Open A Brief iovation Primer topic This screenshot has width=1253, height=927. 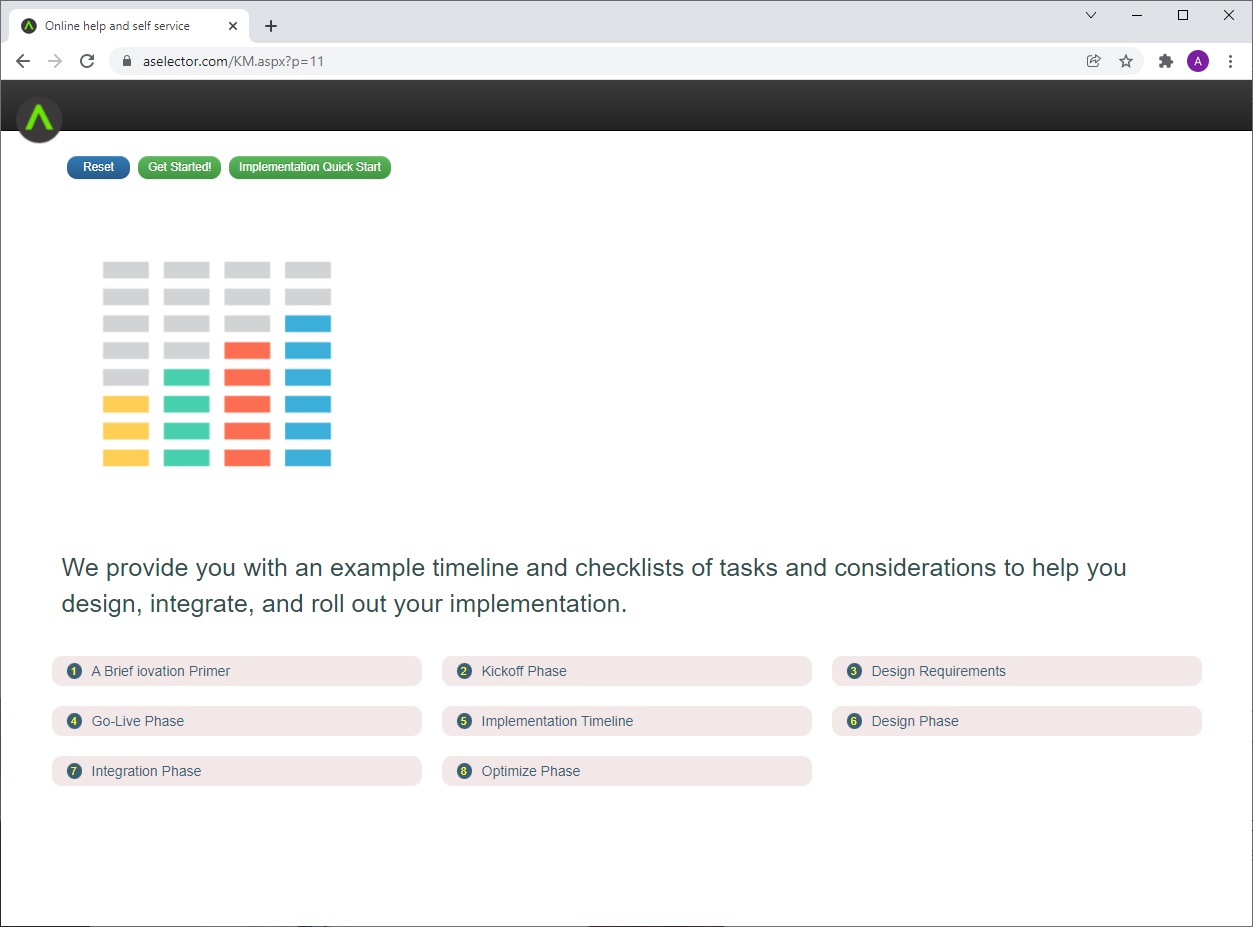[x=237, y=671]
